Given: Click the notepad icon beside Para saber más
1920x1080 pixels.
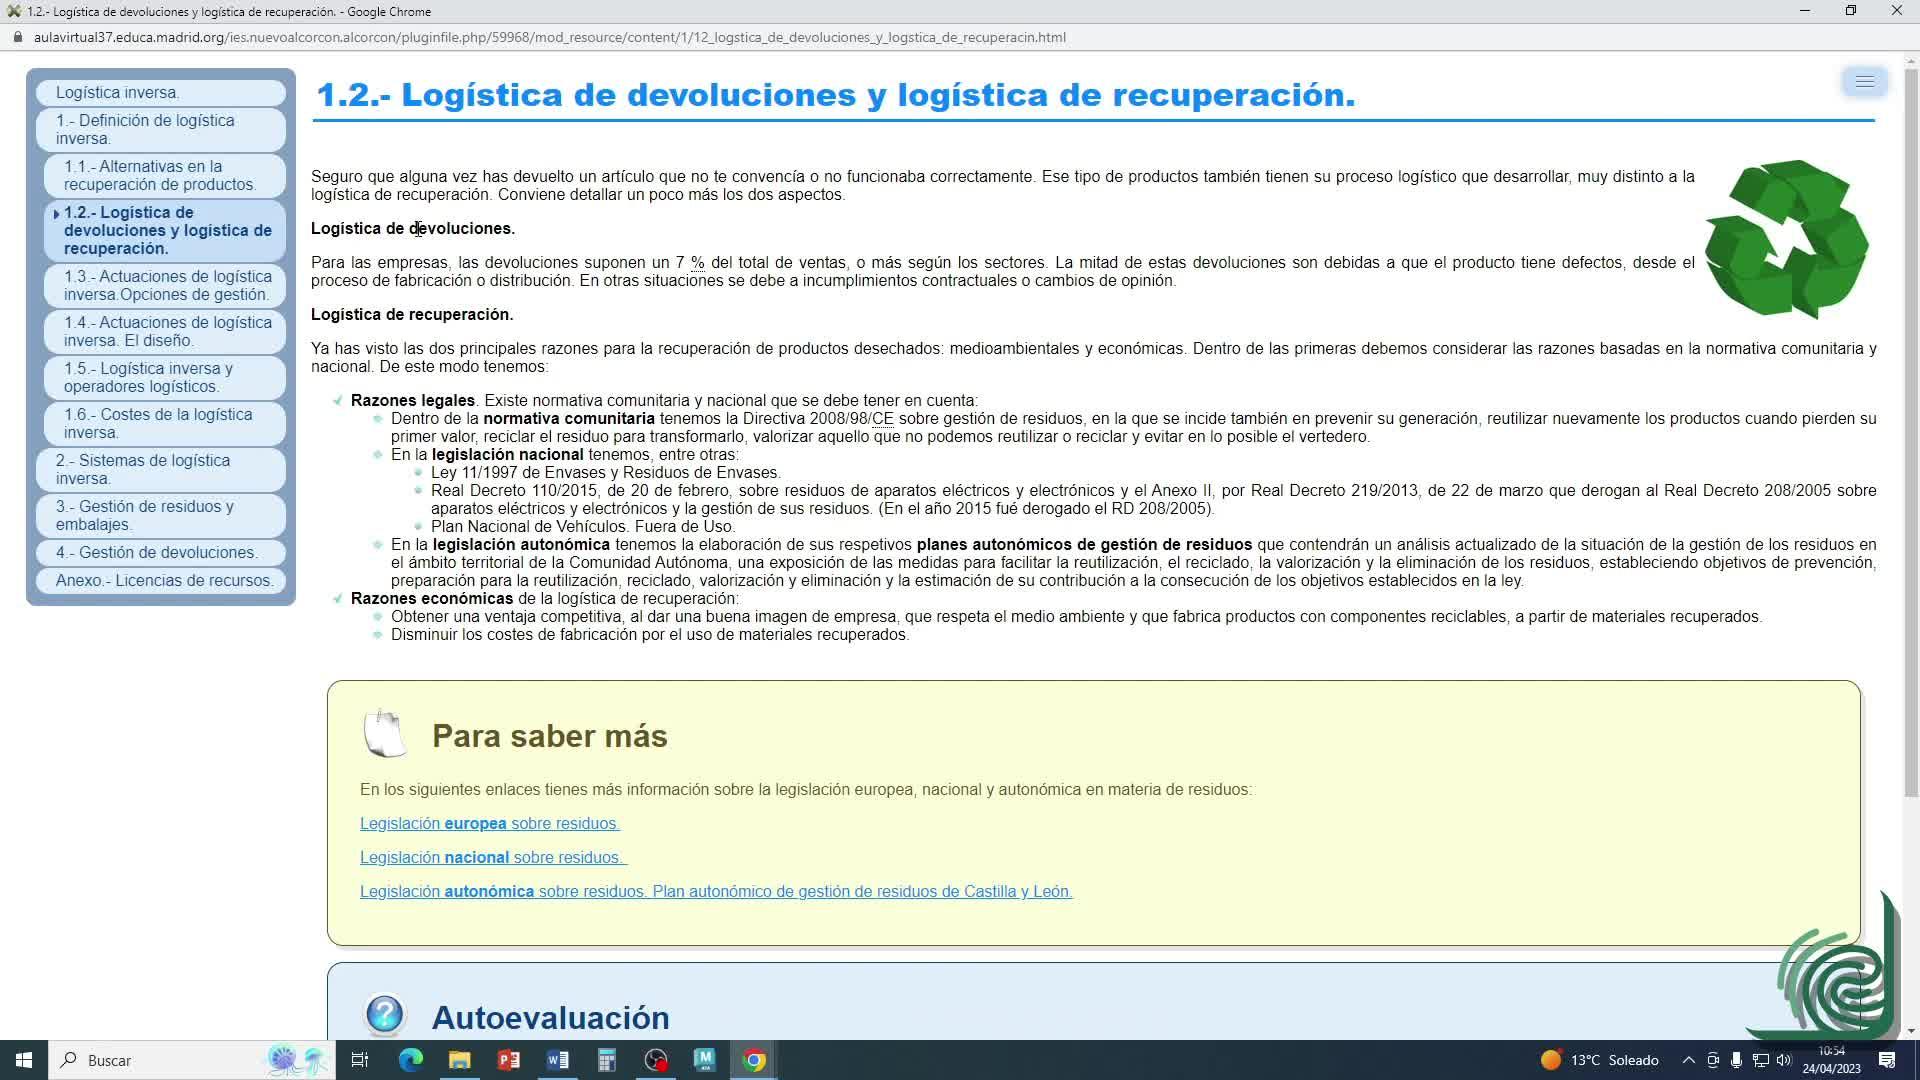Looking at the screenshot, I should (x=384, y=734).
